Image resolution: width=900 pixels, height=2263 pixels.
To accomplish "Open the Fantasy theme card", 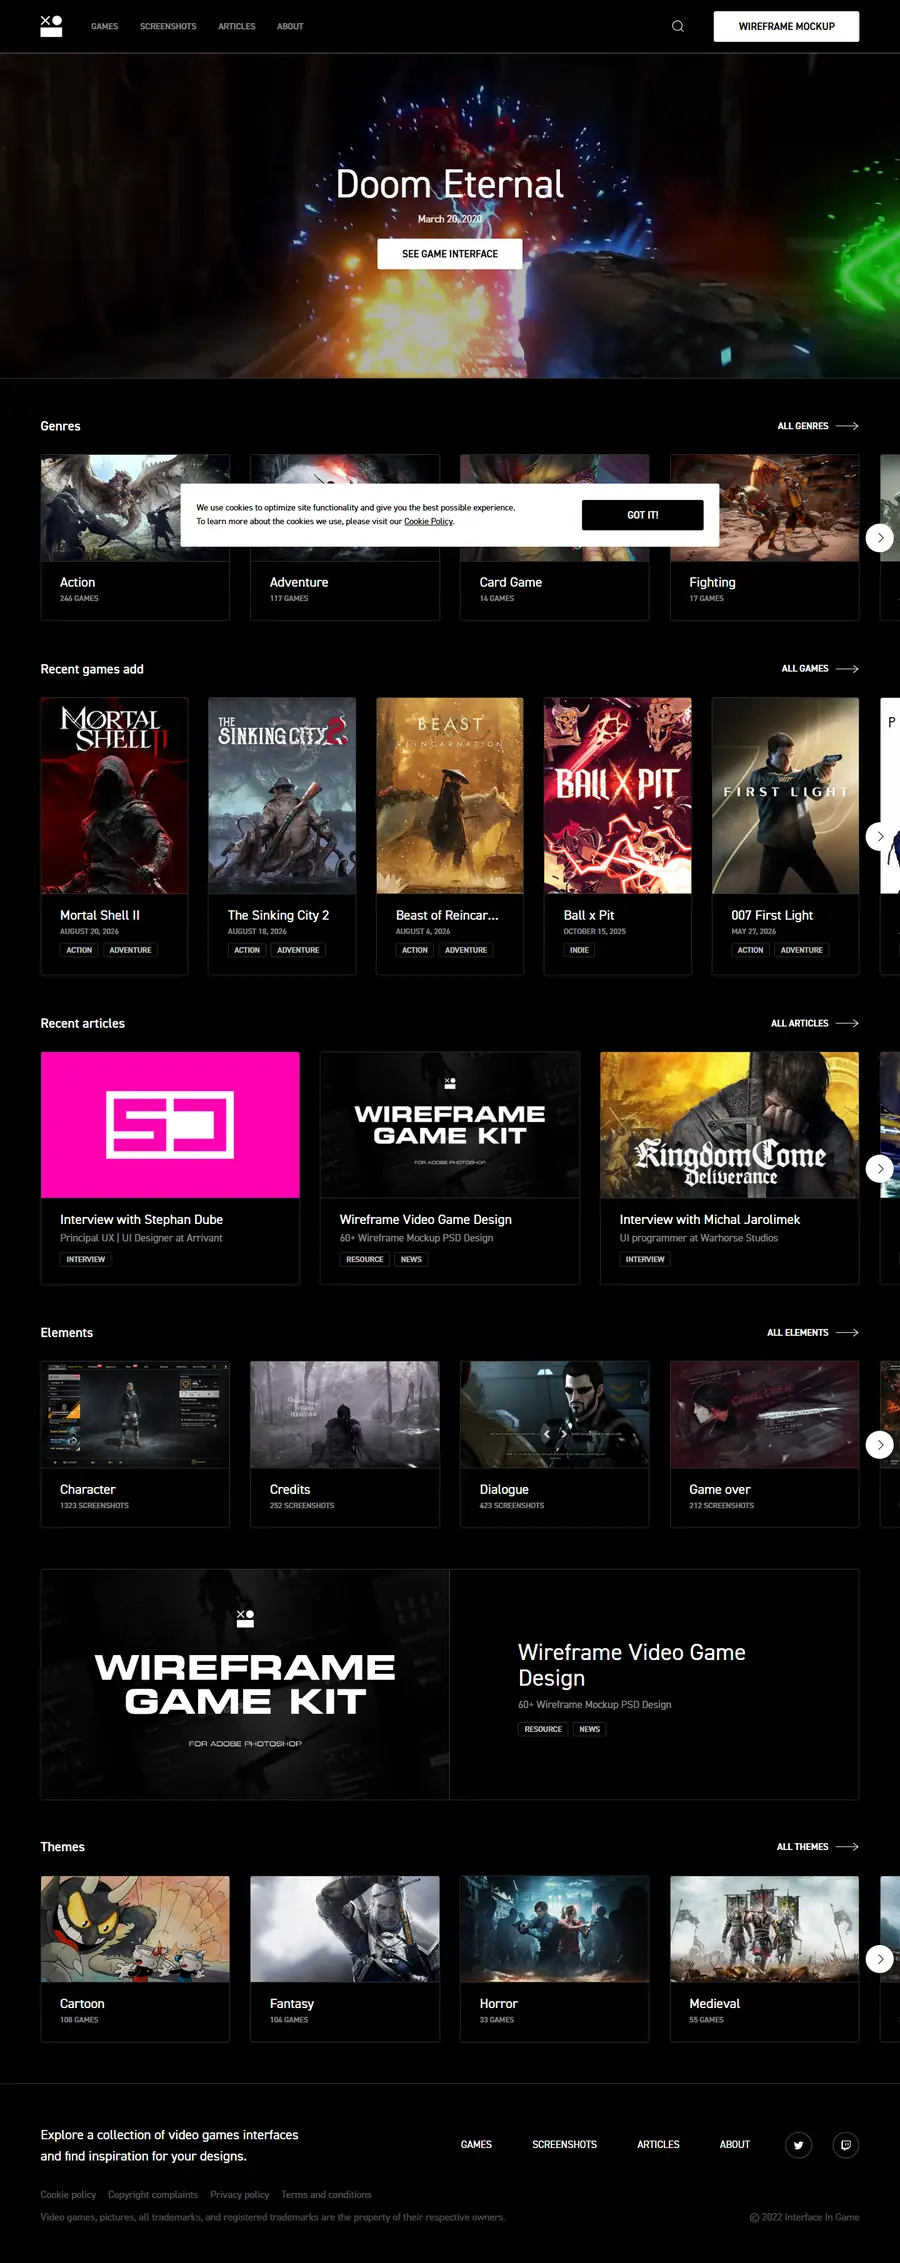I will click(x=345, y=1958).
